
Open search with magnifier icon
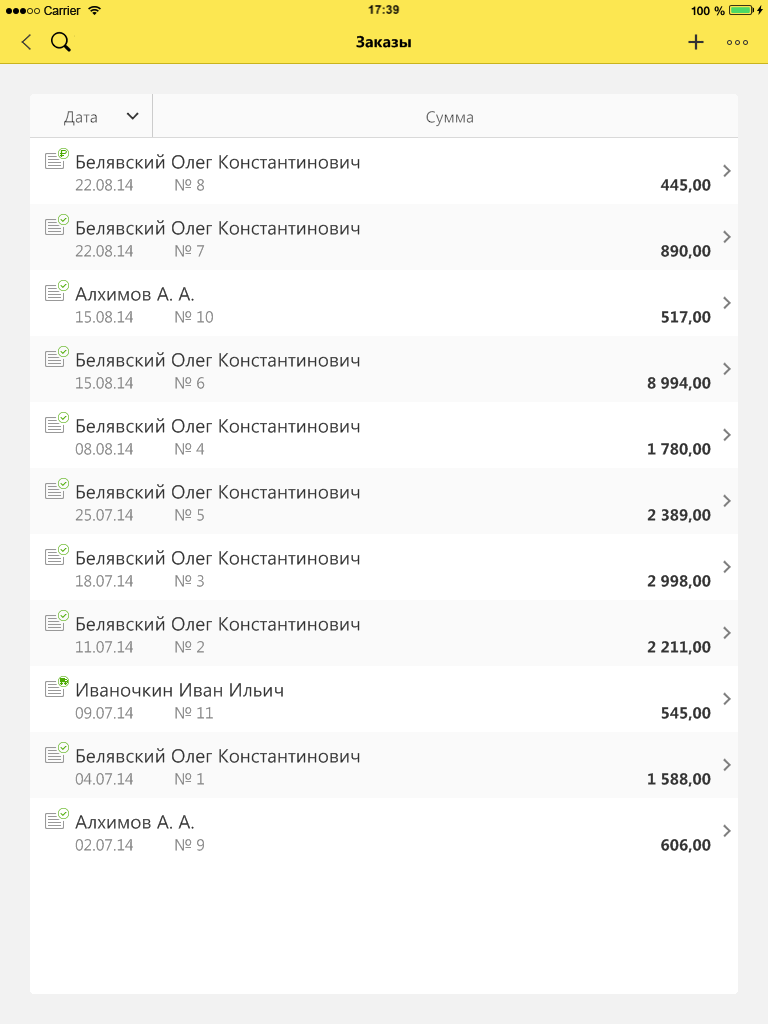click(60, 42)
